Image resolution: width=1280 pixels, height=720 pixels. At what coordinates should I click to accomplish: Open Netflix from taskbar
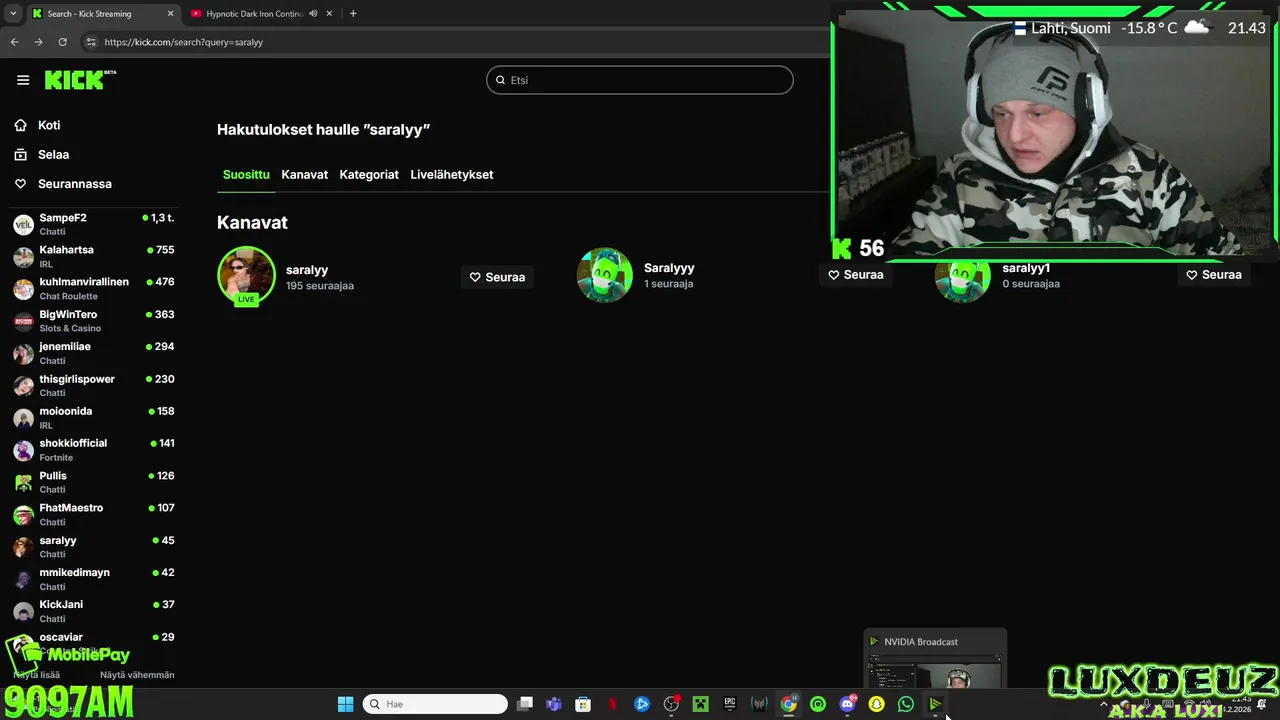[x=613, y=704]
